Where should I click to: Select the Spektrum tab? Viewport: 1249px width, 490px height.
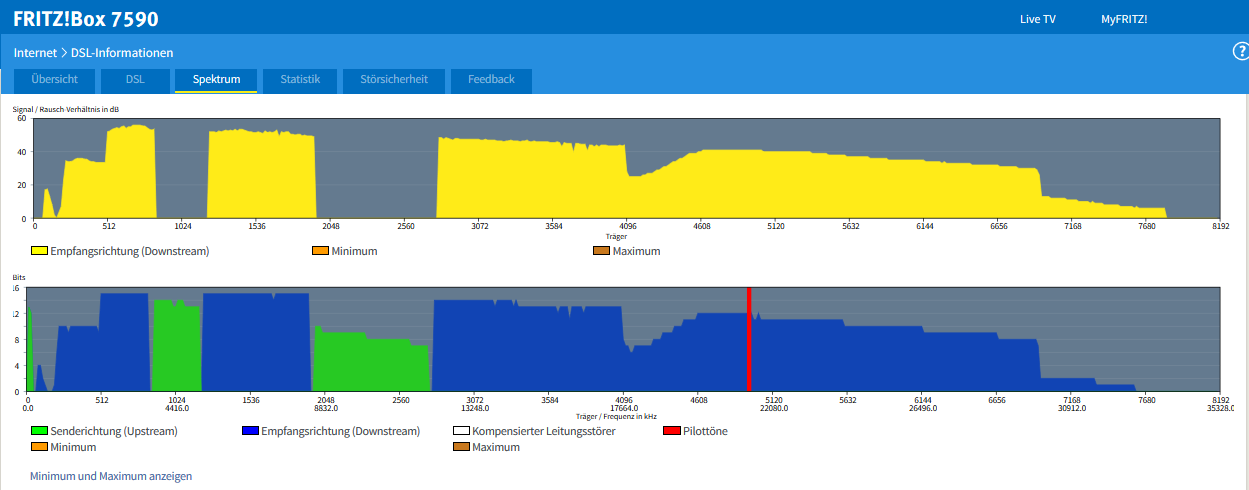(216, 80)
